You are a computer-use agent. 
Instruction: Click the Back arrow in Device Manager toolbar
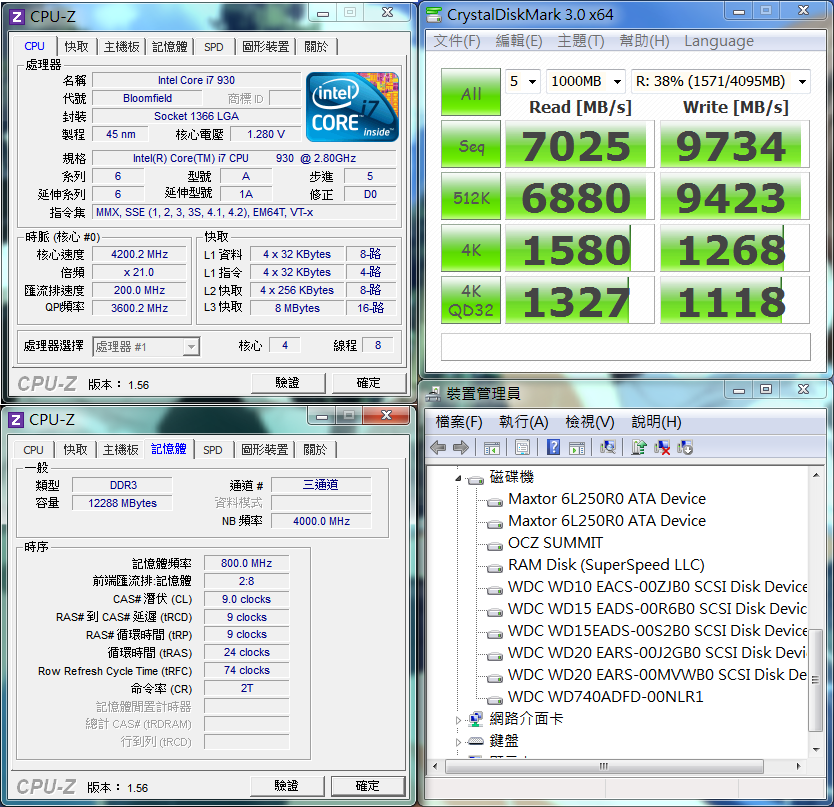coord(438,447)
